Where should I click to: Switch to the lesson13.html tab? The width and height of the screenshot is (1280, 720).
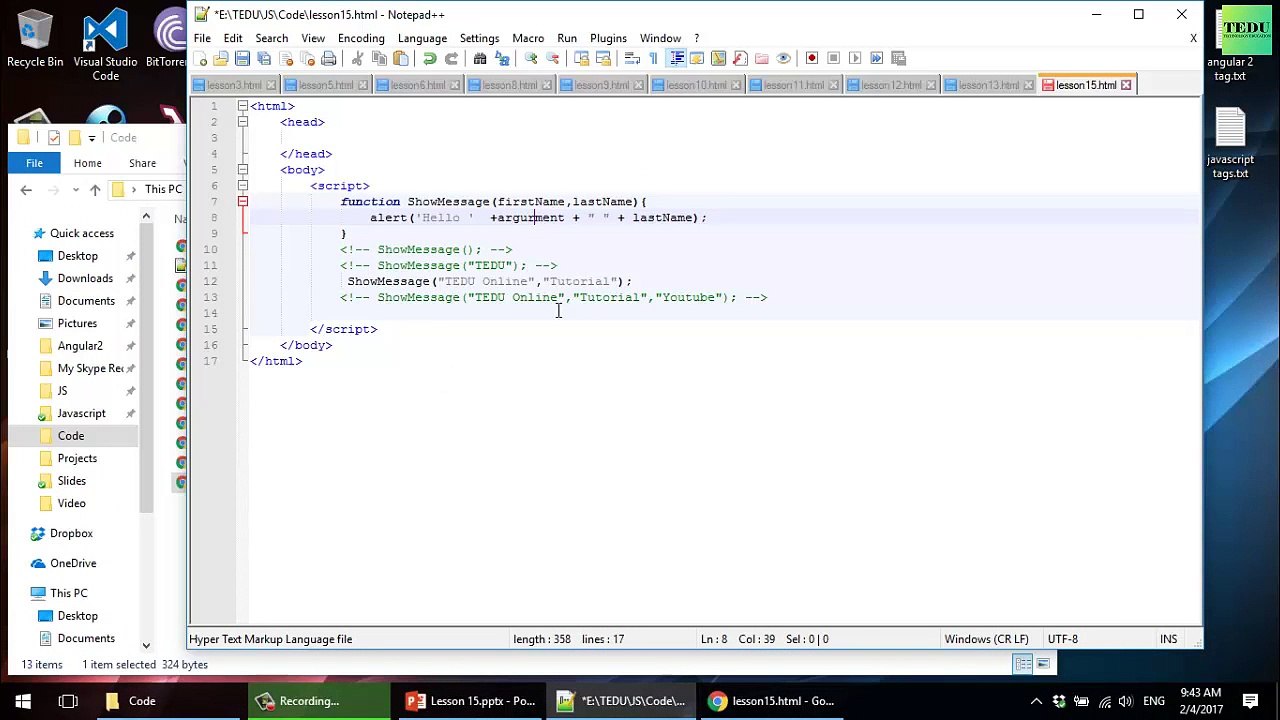pyautogui.click(x=988, y=85)
